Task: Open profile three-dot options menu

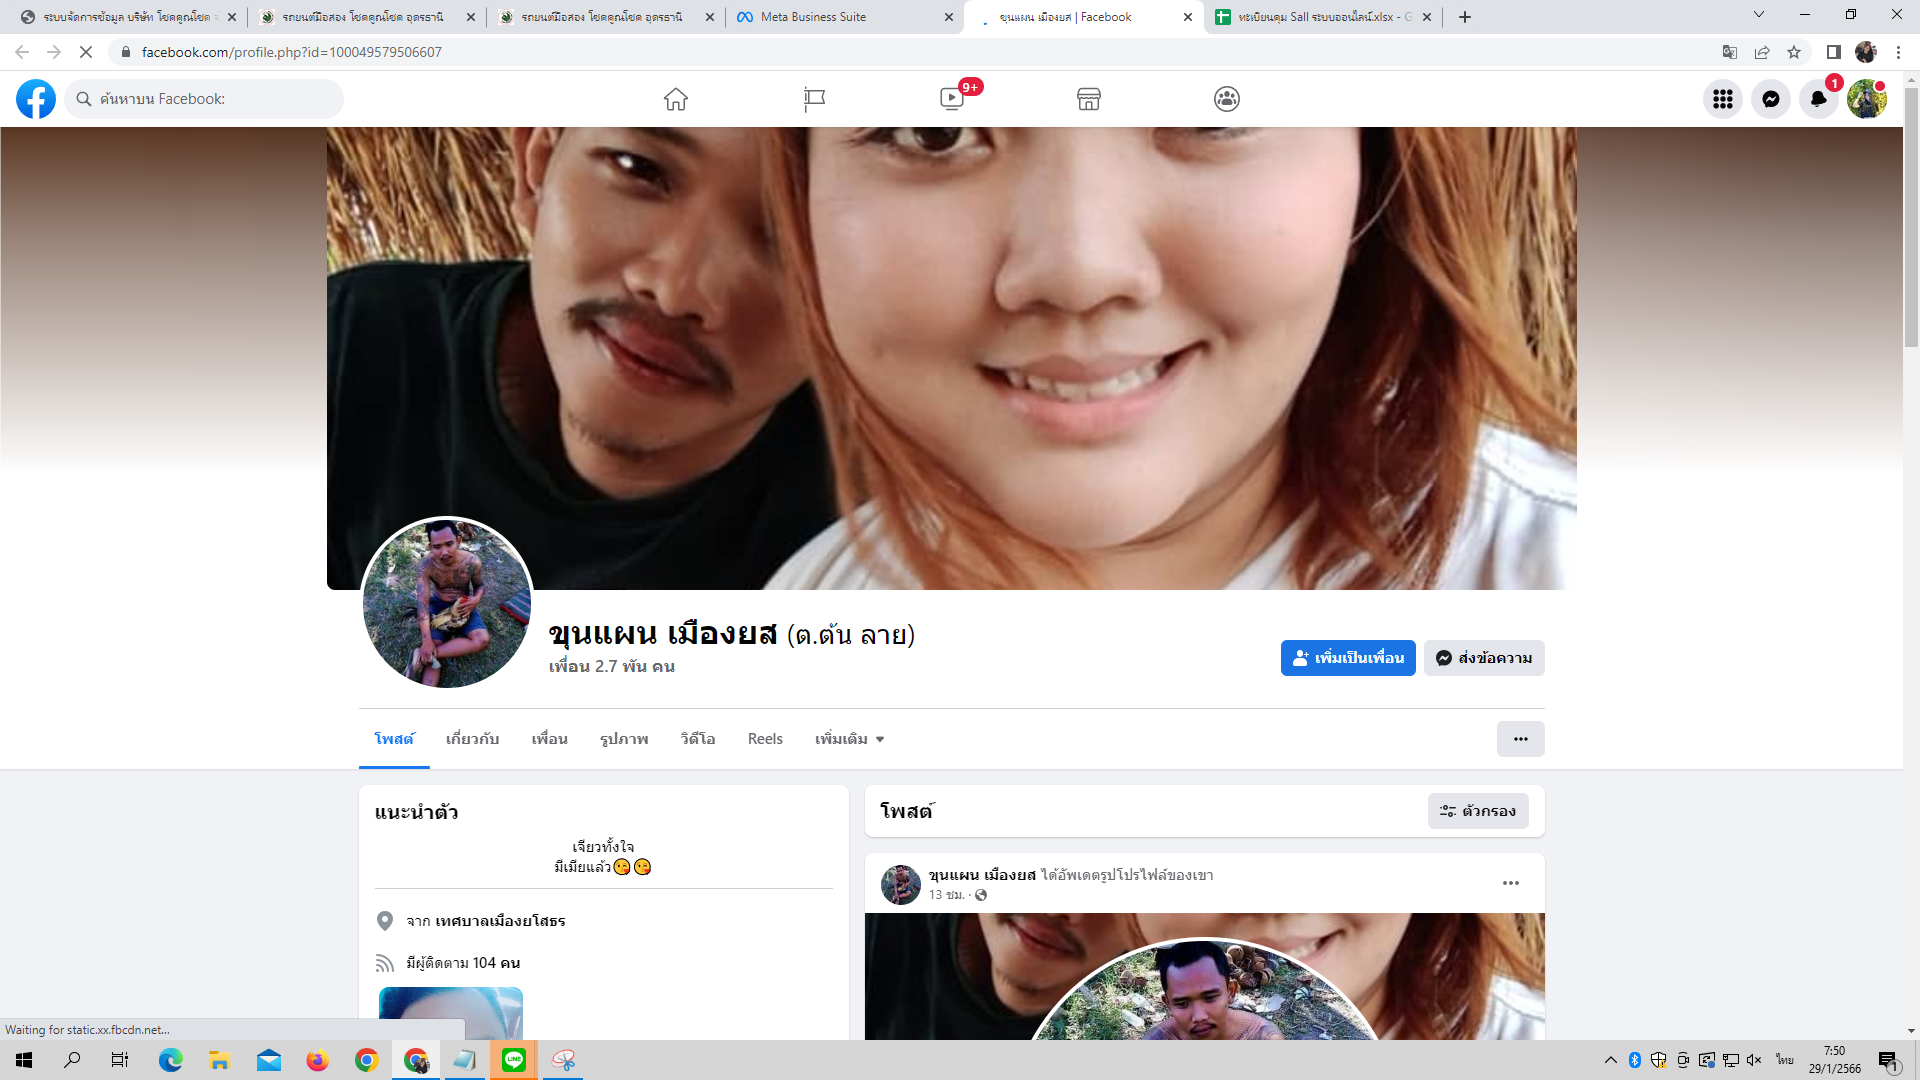Action: pyautogui.click(x=1520, y=739)
